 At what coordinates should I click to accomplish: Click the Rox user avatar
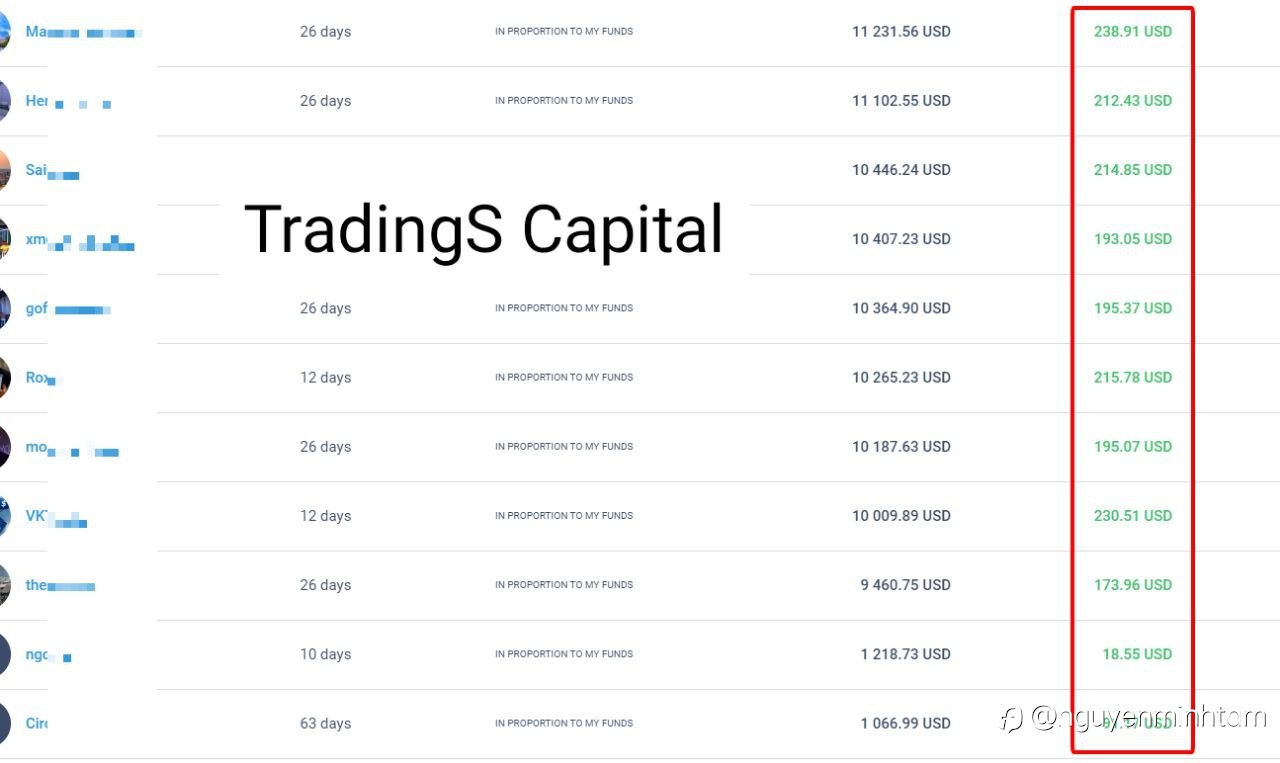4,377
